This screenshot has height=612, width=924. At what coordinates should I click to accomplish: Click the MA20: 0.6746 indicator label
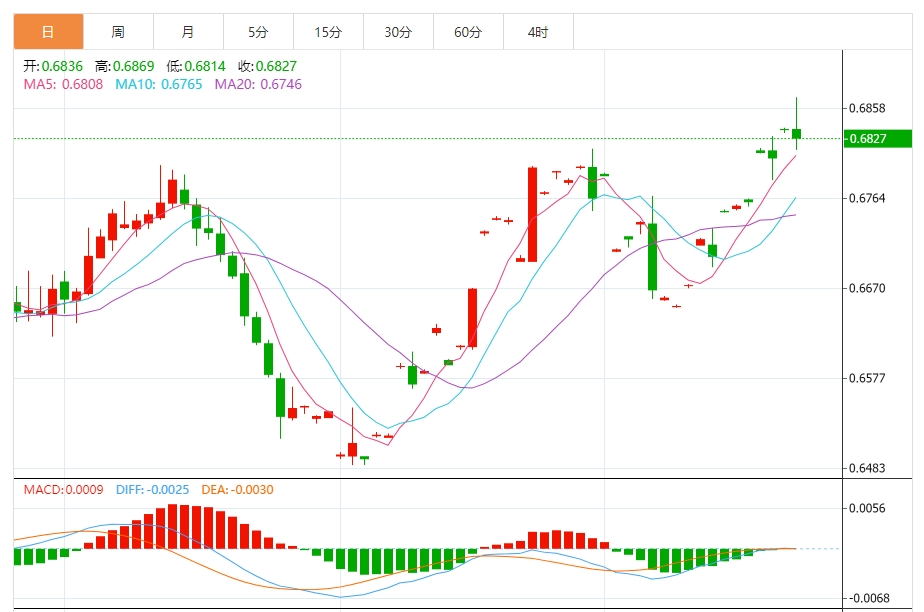pos(258,84)
